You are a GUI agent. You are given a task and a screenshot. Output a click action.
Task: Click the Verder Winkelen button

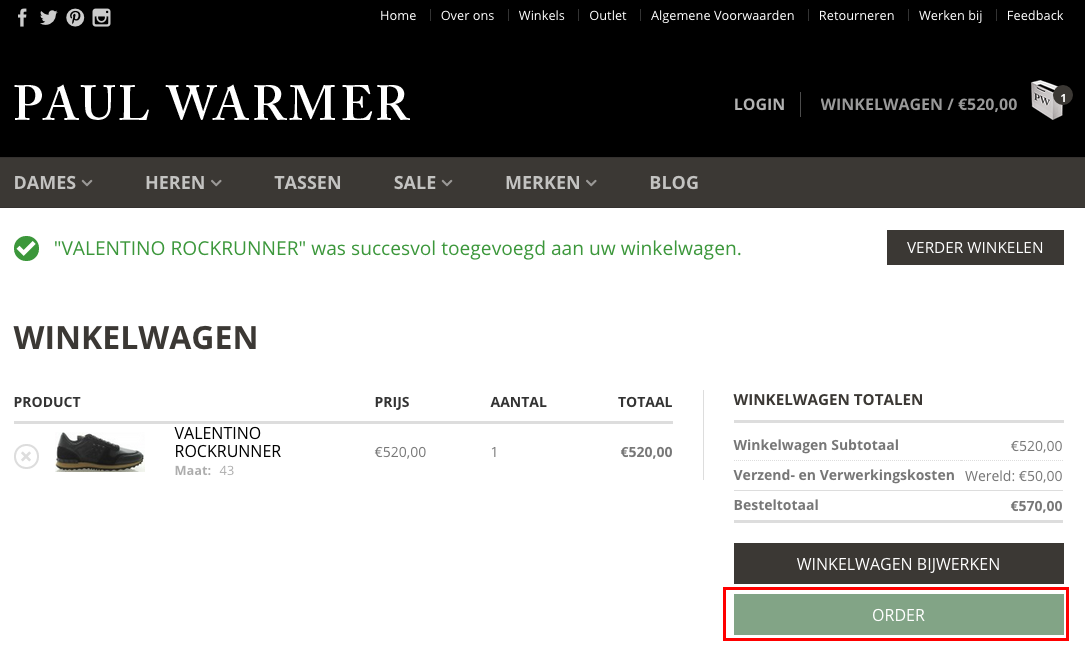point(975,248)
